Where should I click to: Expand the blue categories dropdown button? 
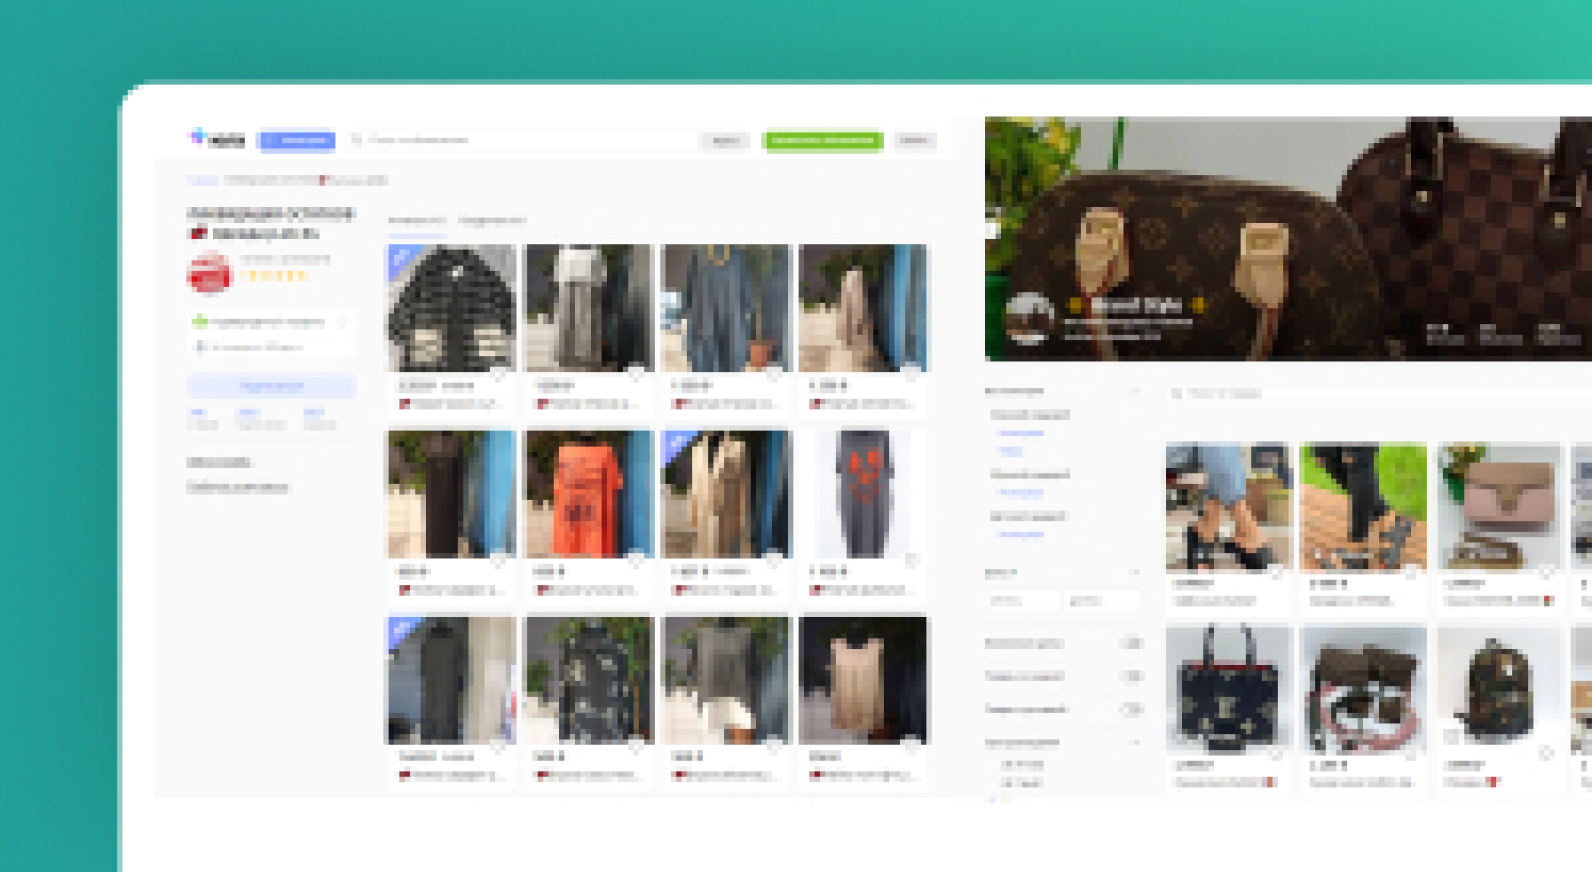[x=296, y=140]
